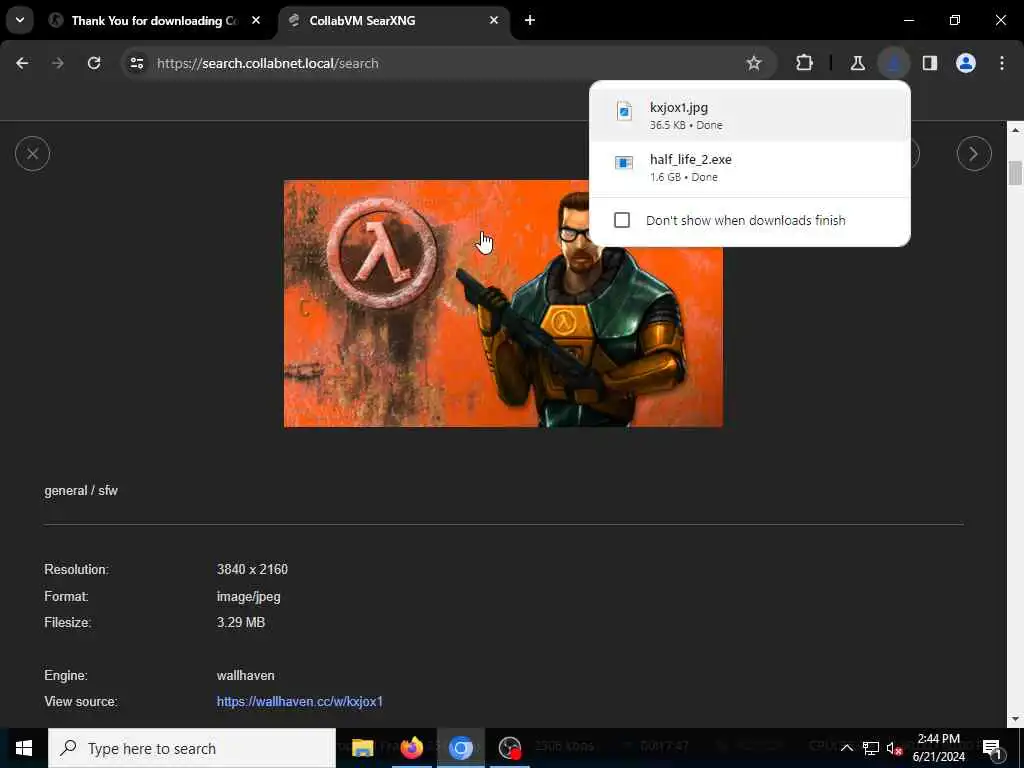Close the image detail view
The height and width of the screenshot is (768, 1024).
(32, 154)
